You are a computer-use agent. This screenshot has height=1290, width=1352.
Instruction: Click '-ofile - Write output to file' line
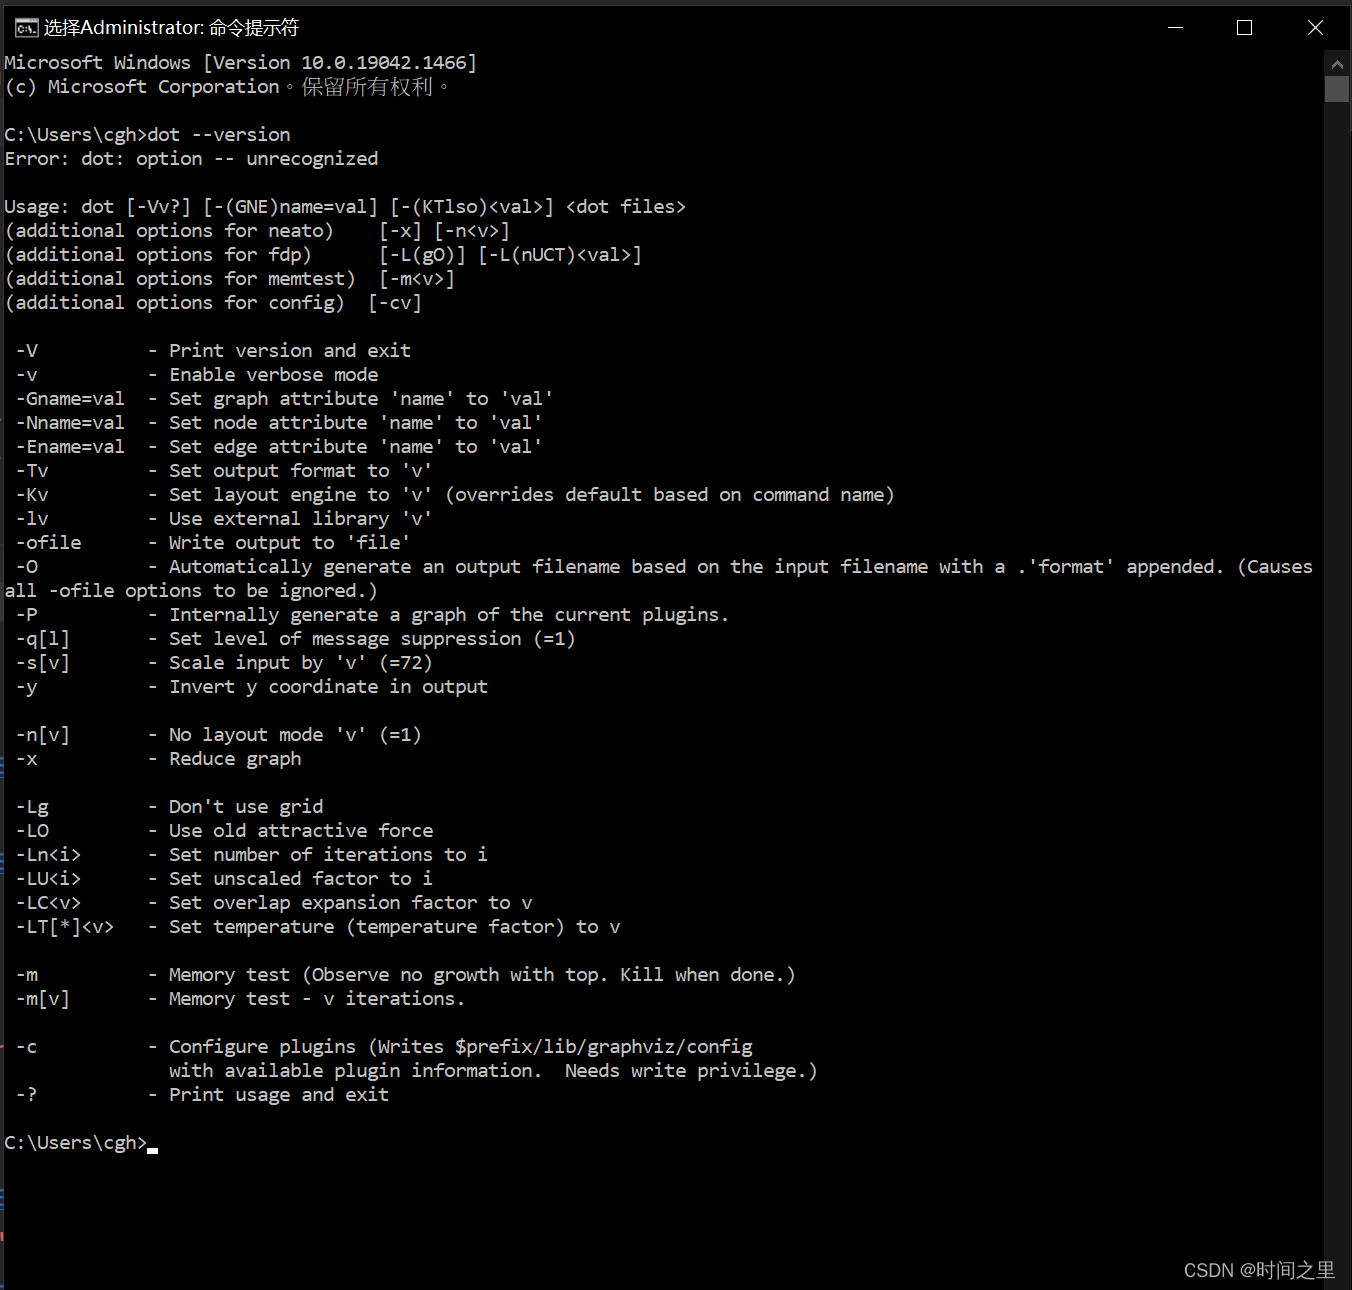coord(213,543)
